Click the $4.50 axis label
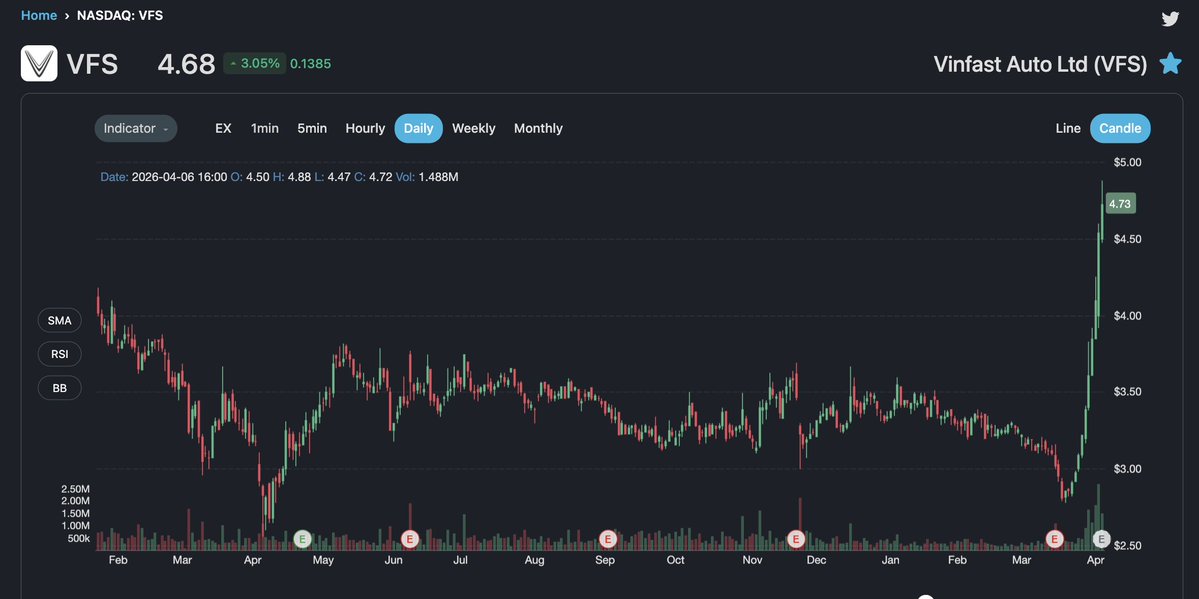This screenshot has width=1199, height=599. pyautogui.click(x=1127, y=239)
